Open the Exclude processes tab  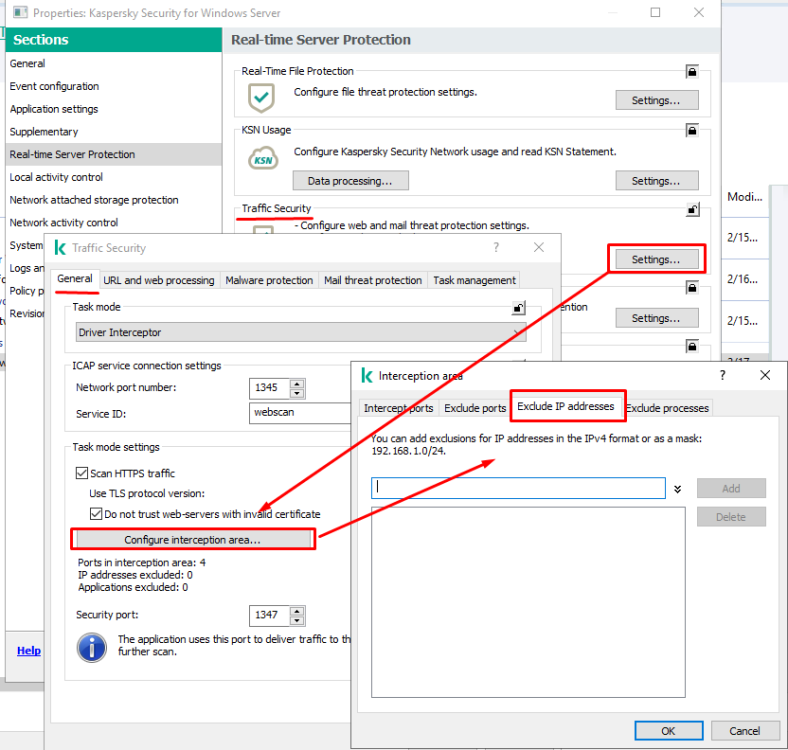coord(667,408)
